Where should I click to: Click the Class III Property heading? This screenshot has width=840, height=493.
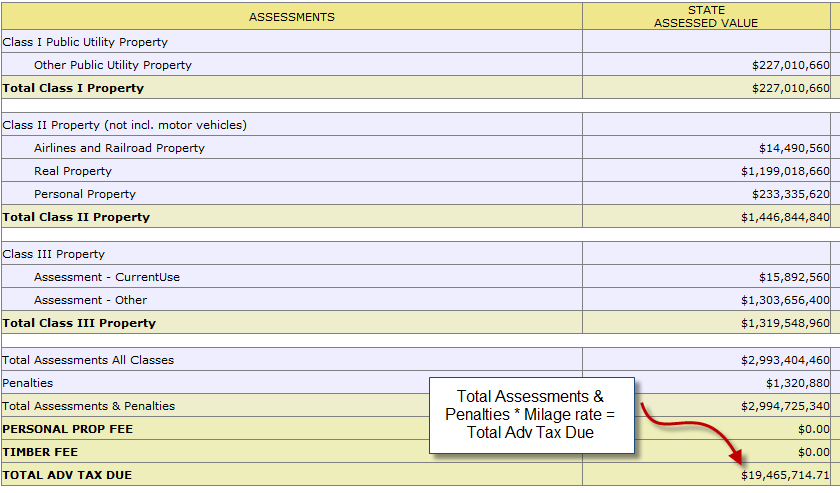coord(54,254)
